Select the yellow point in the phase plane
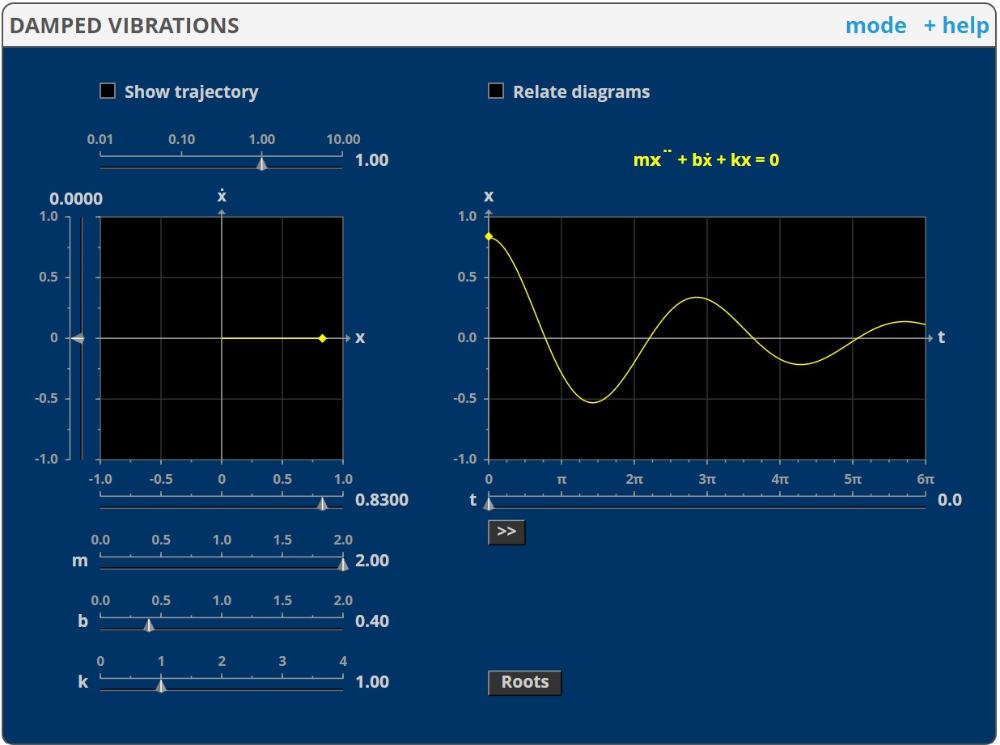Viewport: 1000px width, 745px height. (x=323, y=338)
